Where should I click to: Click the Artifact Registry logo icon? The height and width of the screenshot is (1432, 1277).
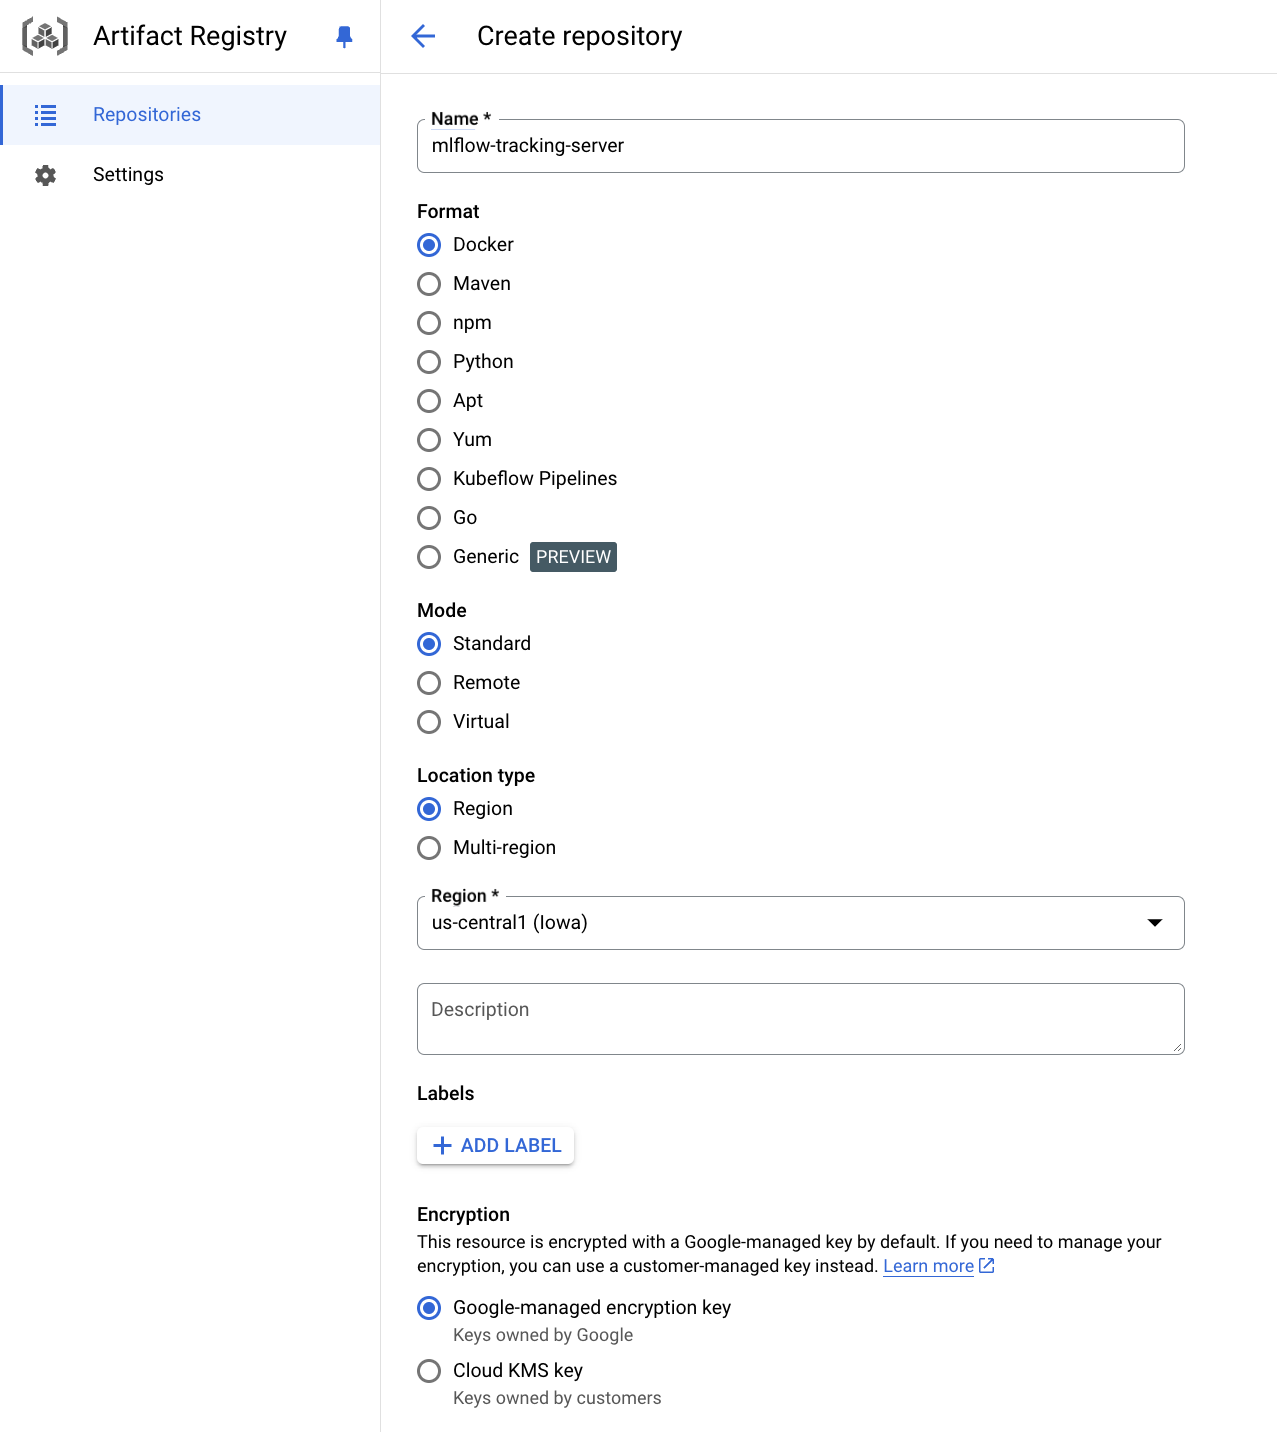point(45,36)
